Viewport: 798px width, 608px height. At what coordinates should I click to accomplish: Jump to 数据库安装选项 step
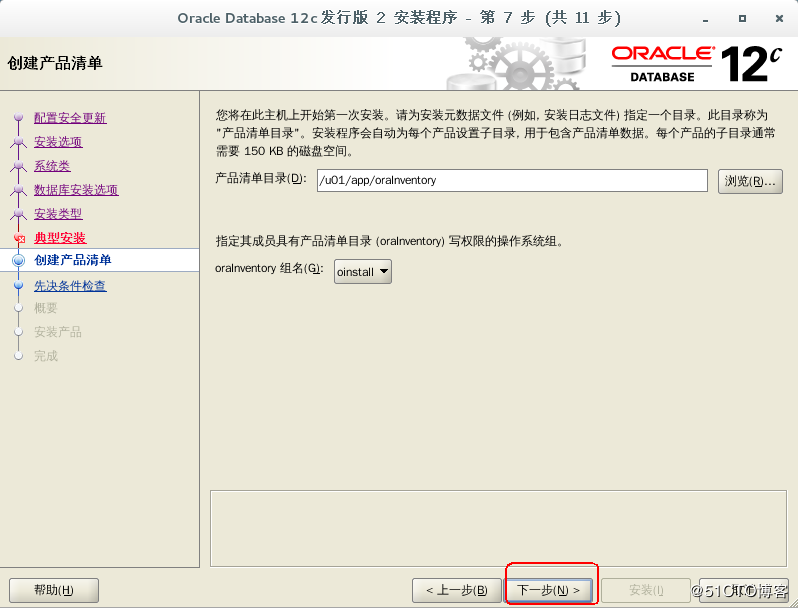(76, 190)
